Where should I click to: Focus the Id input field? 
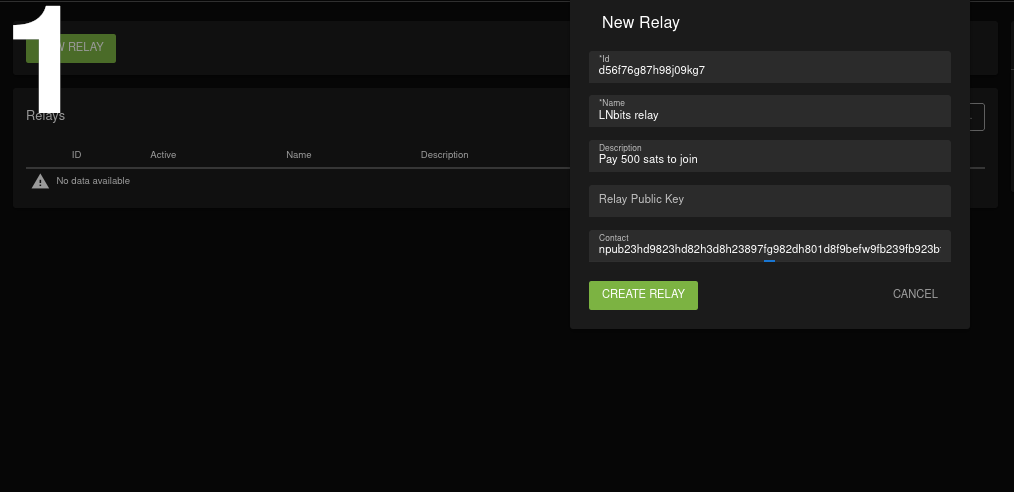click(769, 68)
